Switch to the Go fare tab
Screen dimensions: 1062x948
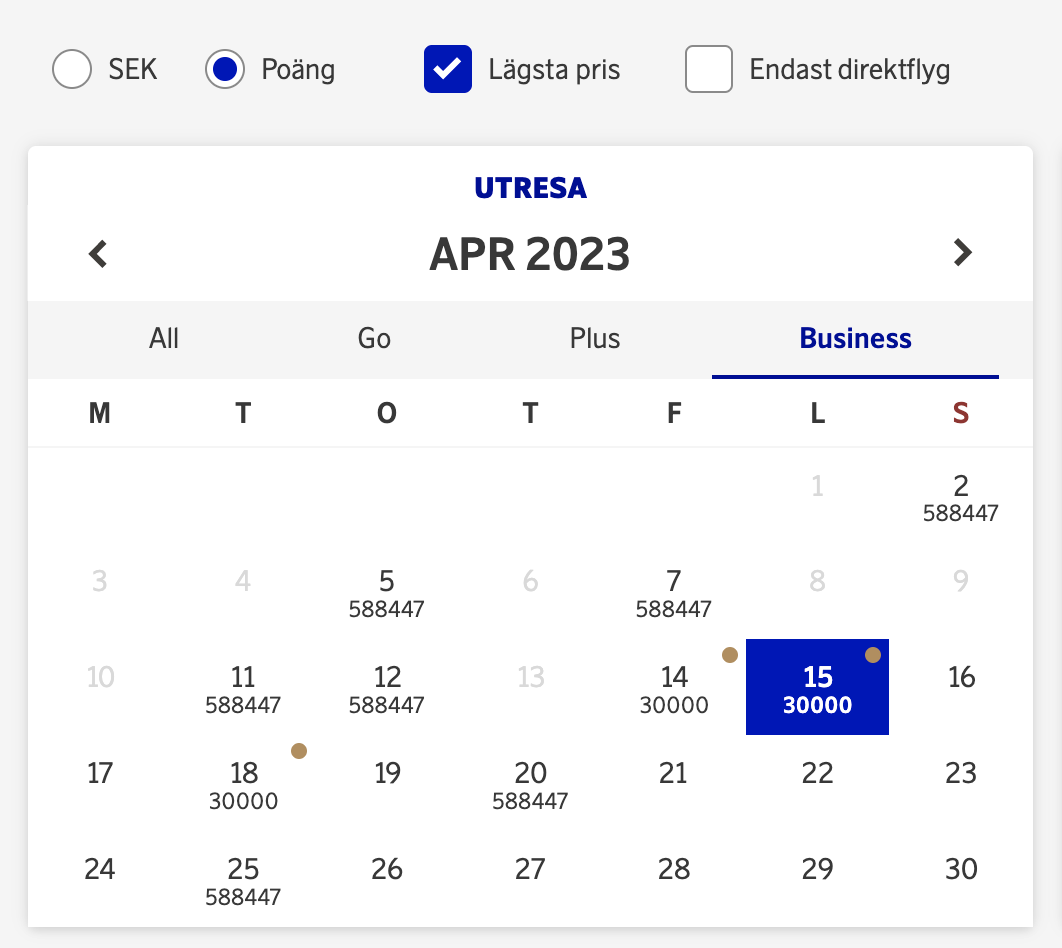374,339
